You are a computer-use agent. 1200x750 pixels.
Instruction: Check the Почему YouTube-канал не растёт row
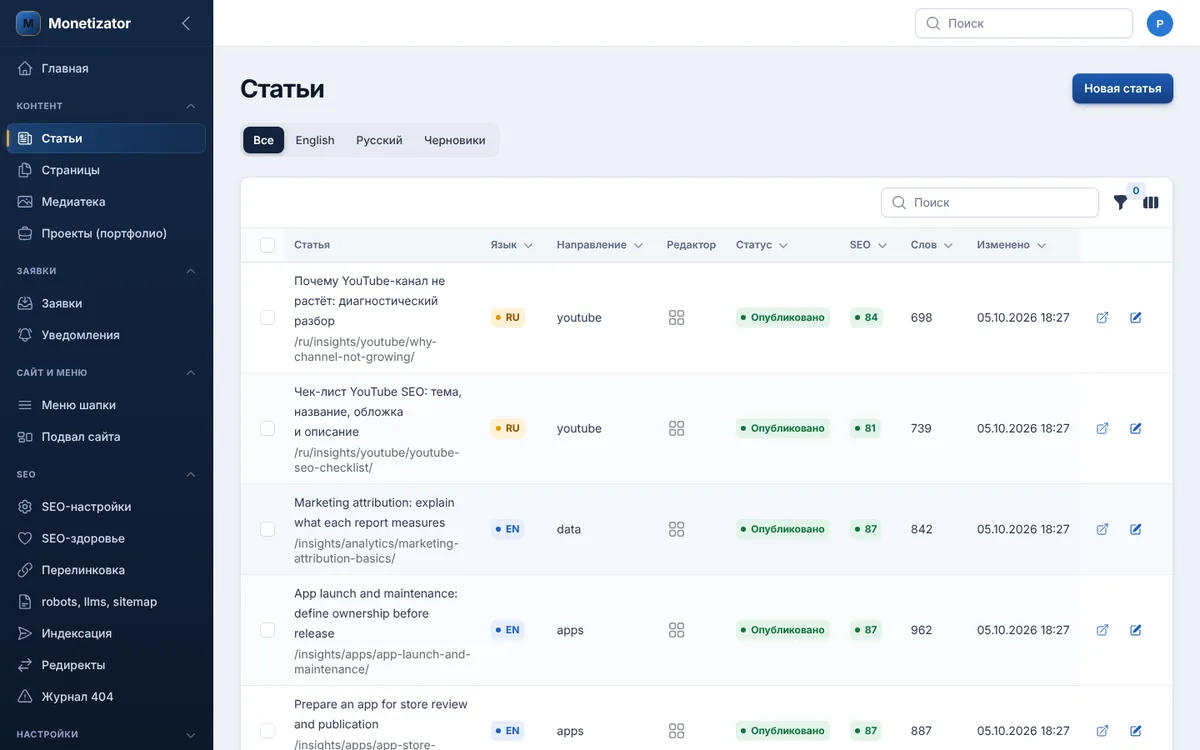267,318
